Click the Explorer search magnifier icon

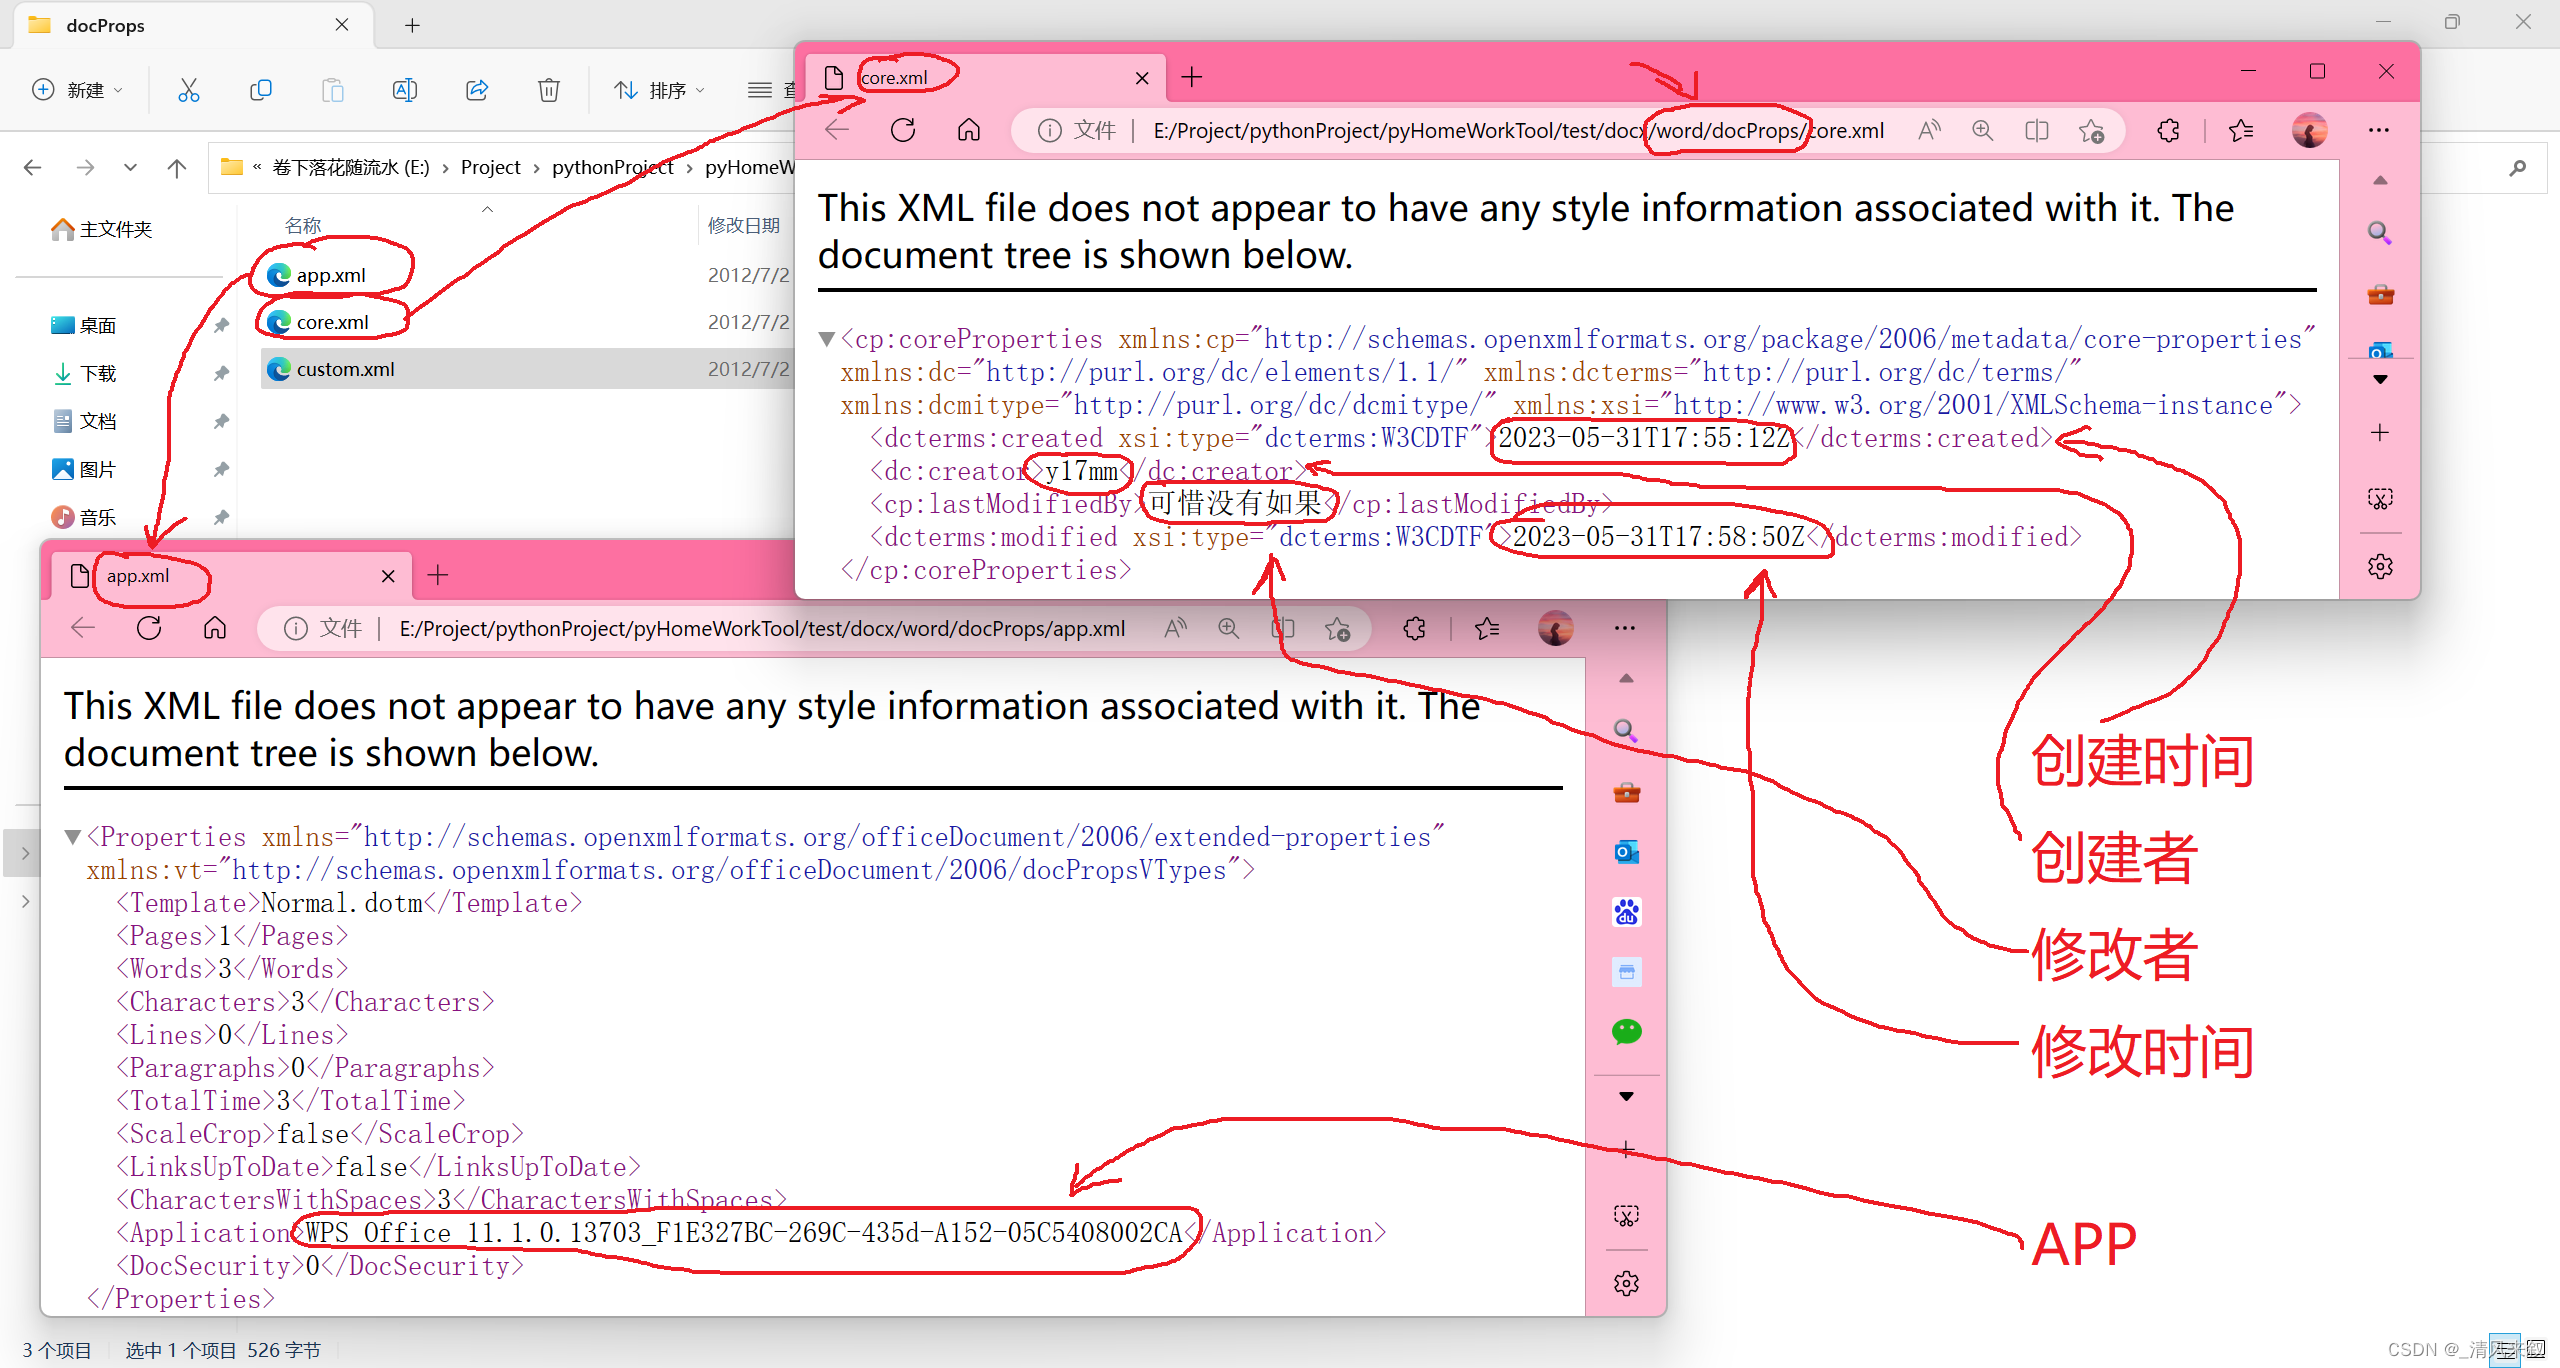(x=2518, y=168)
